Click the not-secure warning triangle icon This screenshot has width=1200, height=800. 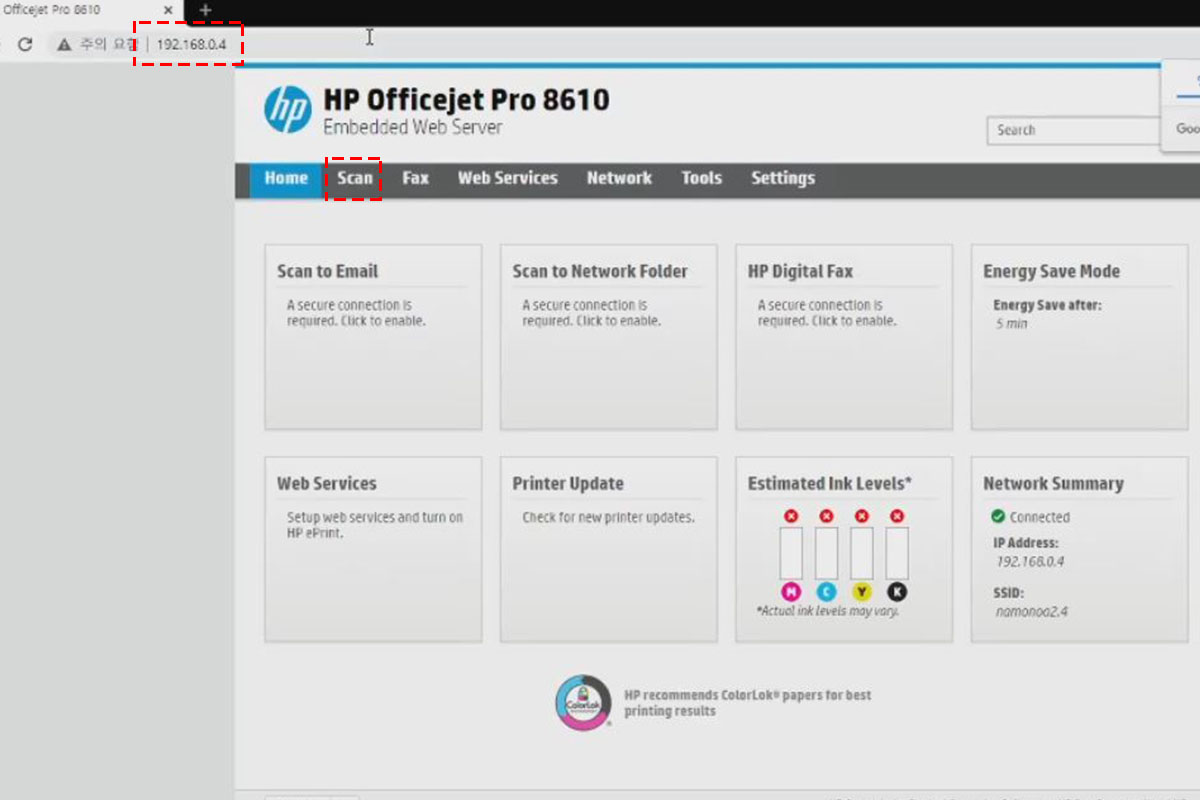click(x=65, y=44)
